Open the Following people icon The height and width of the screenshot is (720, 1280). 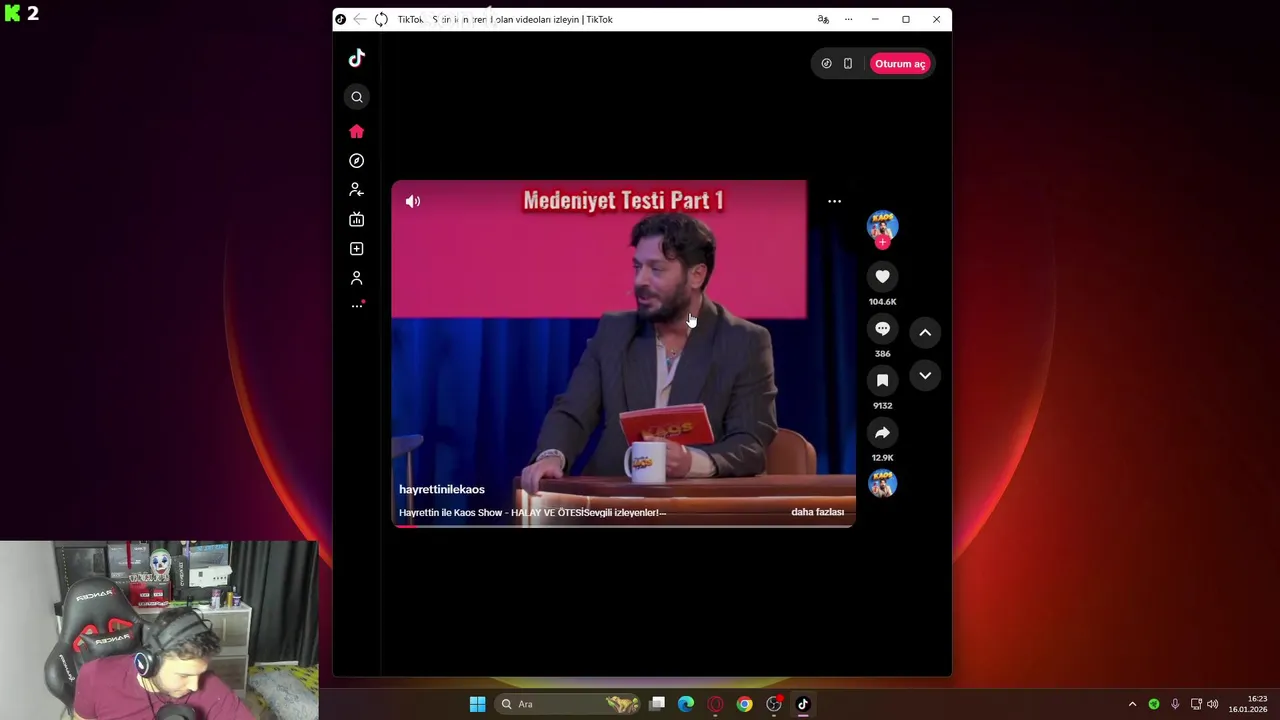[x=357, y=190]
